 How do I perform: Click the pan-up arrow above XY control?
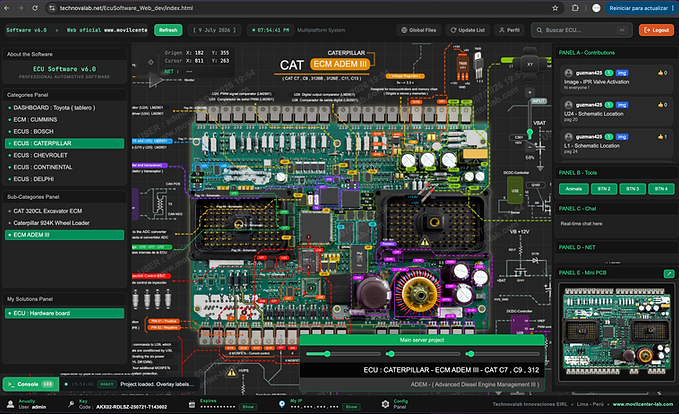[530, 51]
